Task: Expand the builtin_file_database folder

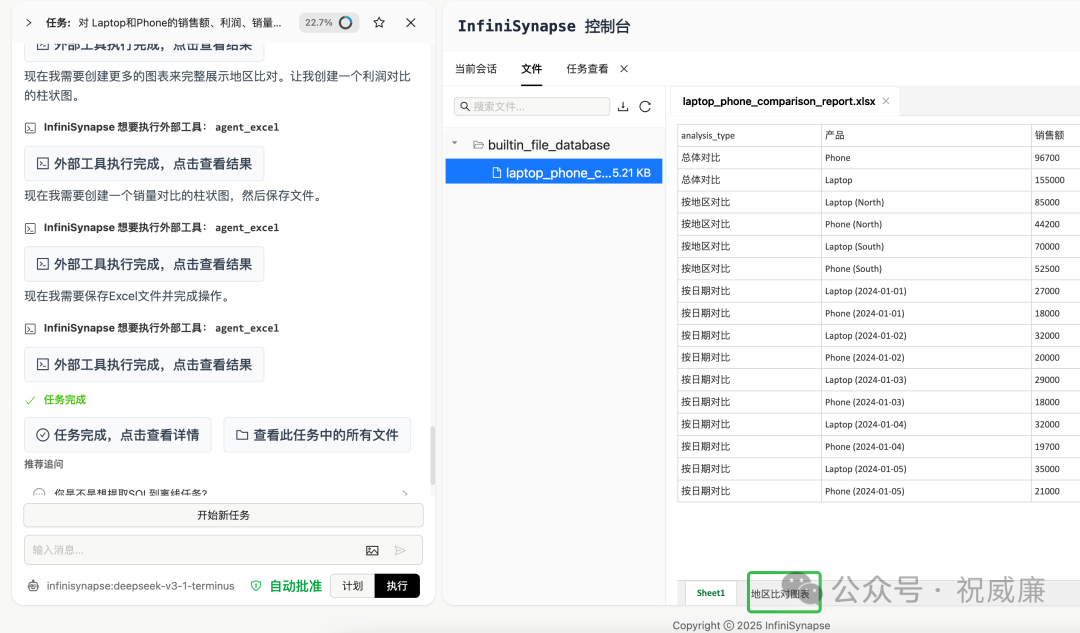Action: [x=455, y=143]
